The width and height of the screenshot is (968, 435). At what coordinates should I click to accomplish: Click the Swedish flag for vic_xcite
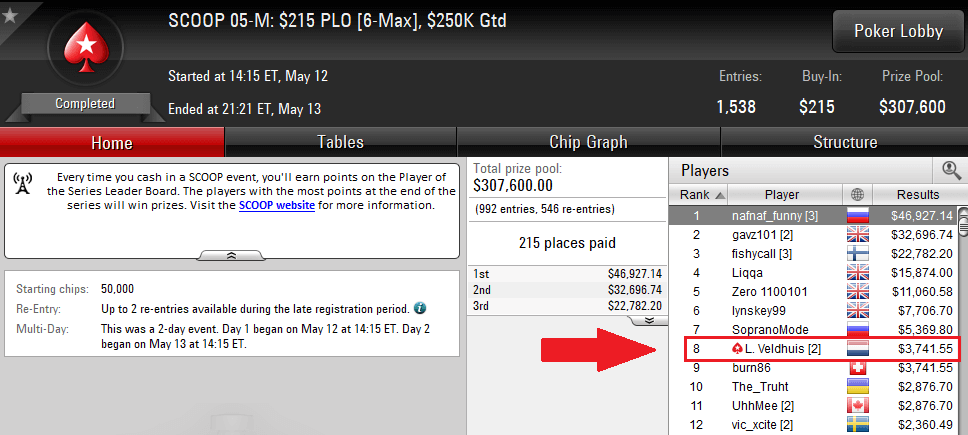858,425
